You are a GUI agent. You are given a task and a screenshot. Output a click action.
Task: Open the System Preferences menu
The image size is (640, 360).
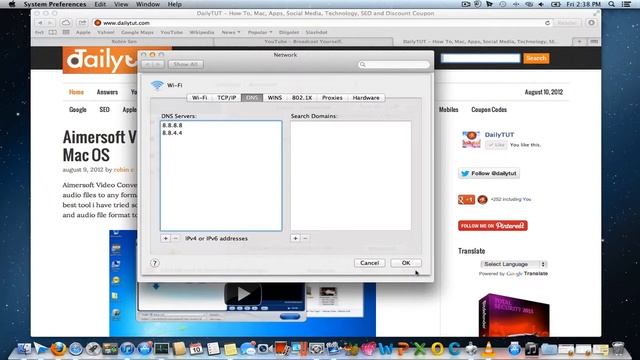coord(55,4)
